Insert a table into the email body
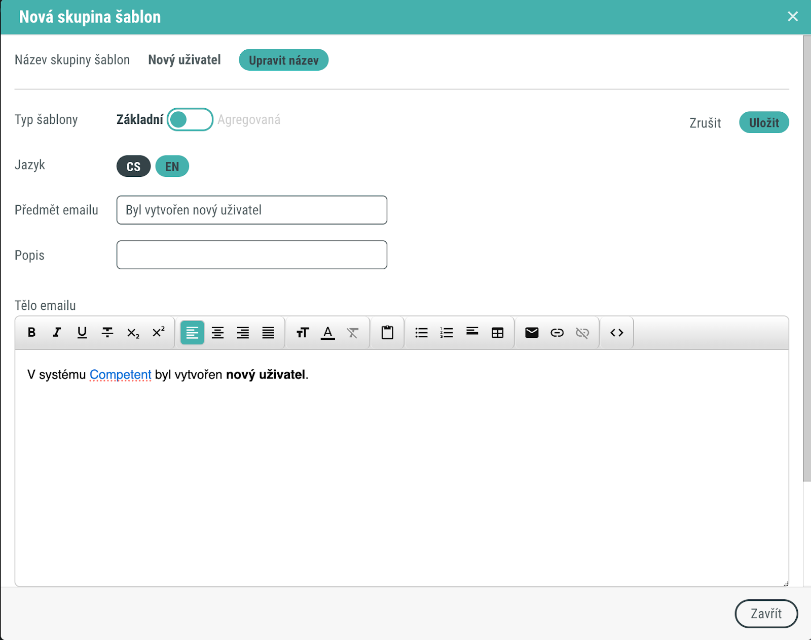 [x=497, y=333]
